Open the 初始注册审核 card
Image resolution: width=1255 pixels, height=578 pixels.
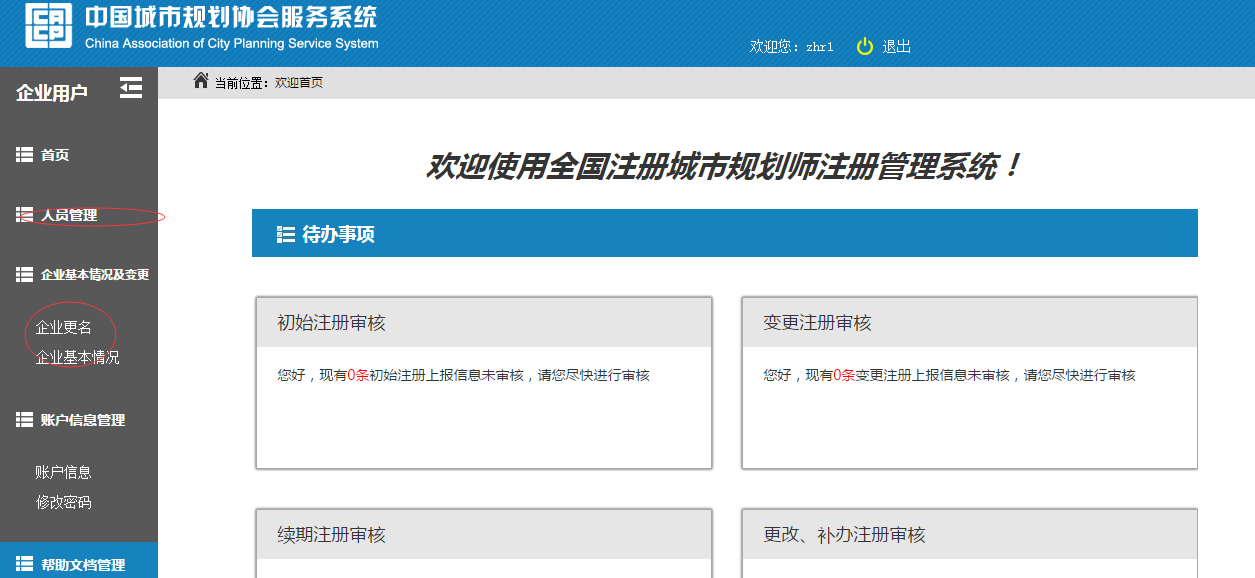click(331, 323)
